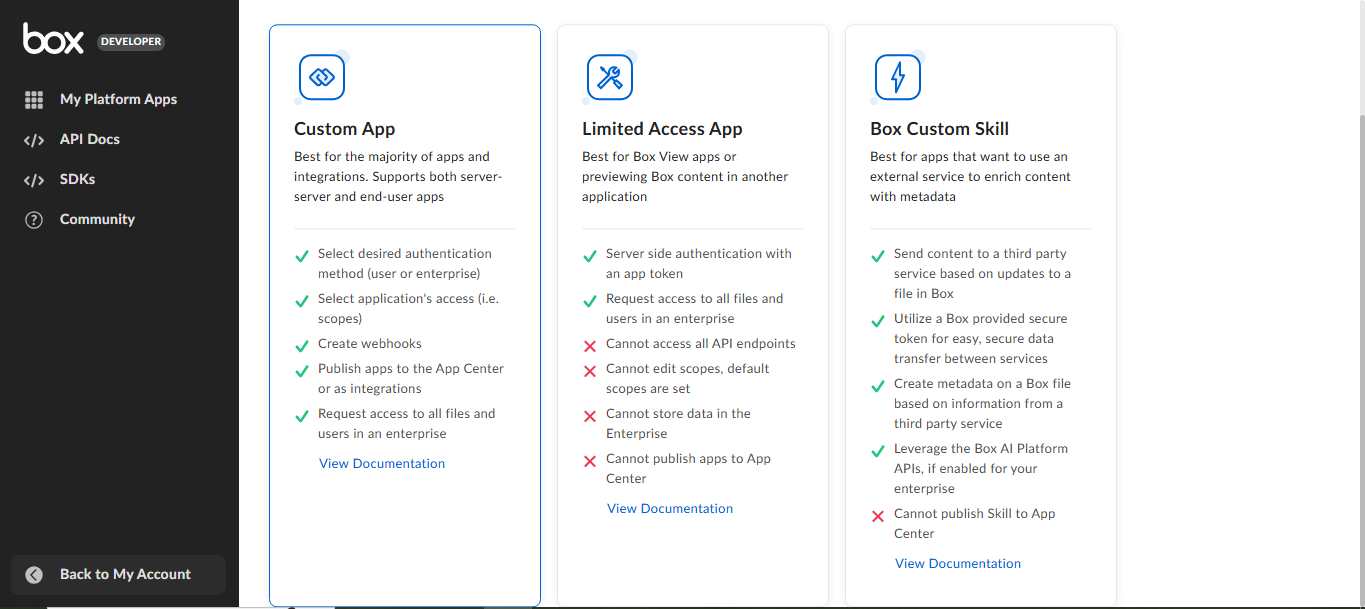
Task: Click Publish apps to the App Center text
Action: point(411,378)
